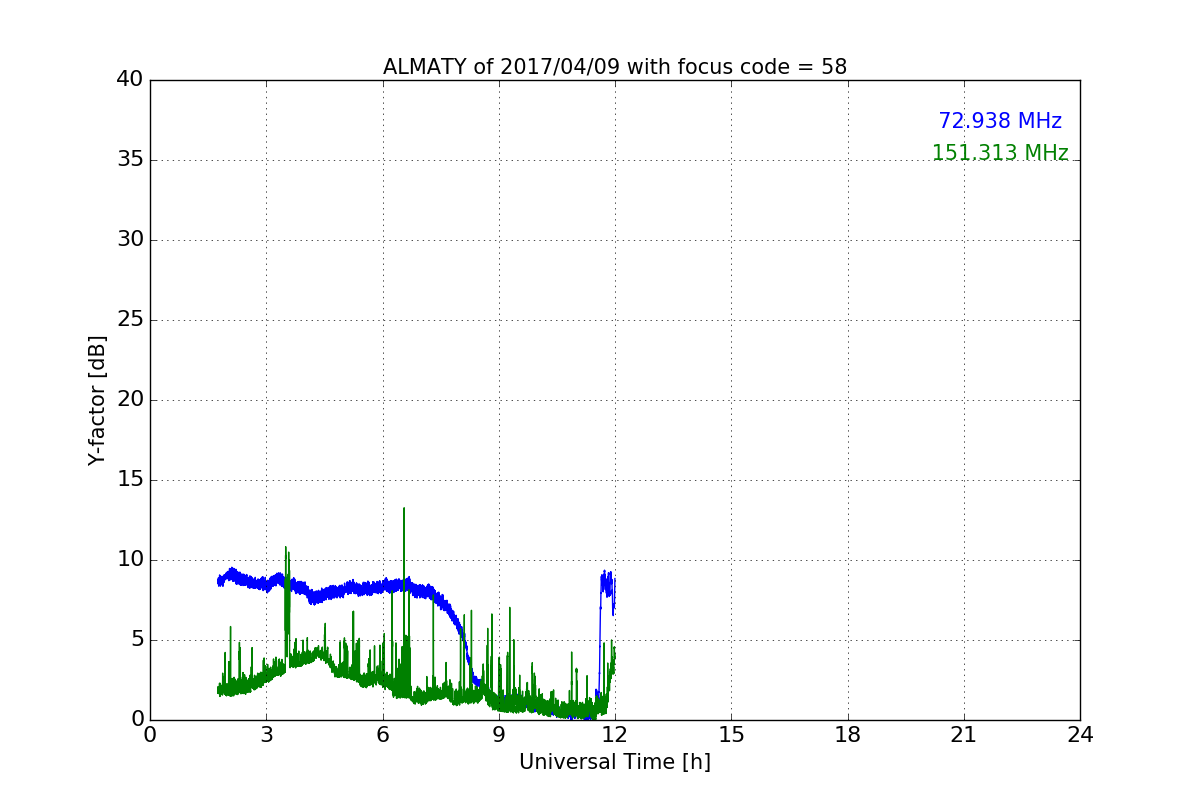Click the plot title 'ALMATY of 2017/04/09'

(614, 67)
